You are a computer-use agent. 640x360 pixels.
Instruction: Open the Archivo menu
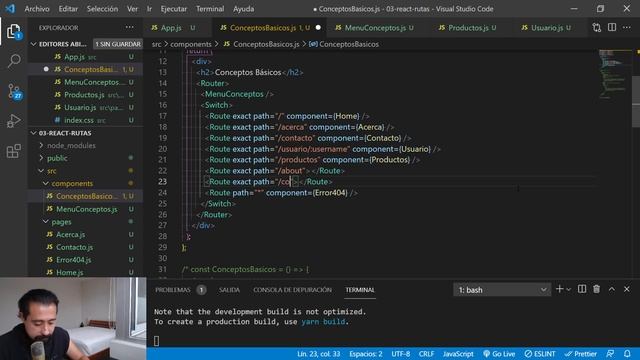(37, 9)
